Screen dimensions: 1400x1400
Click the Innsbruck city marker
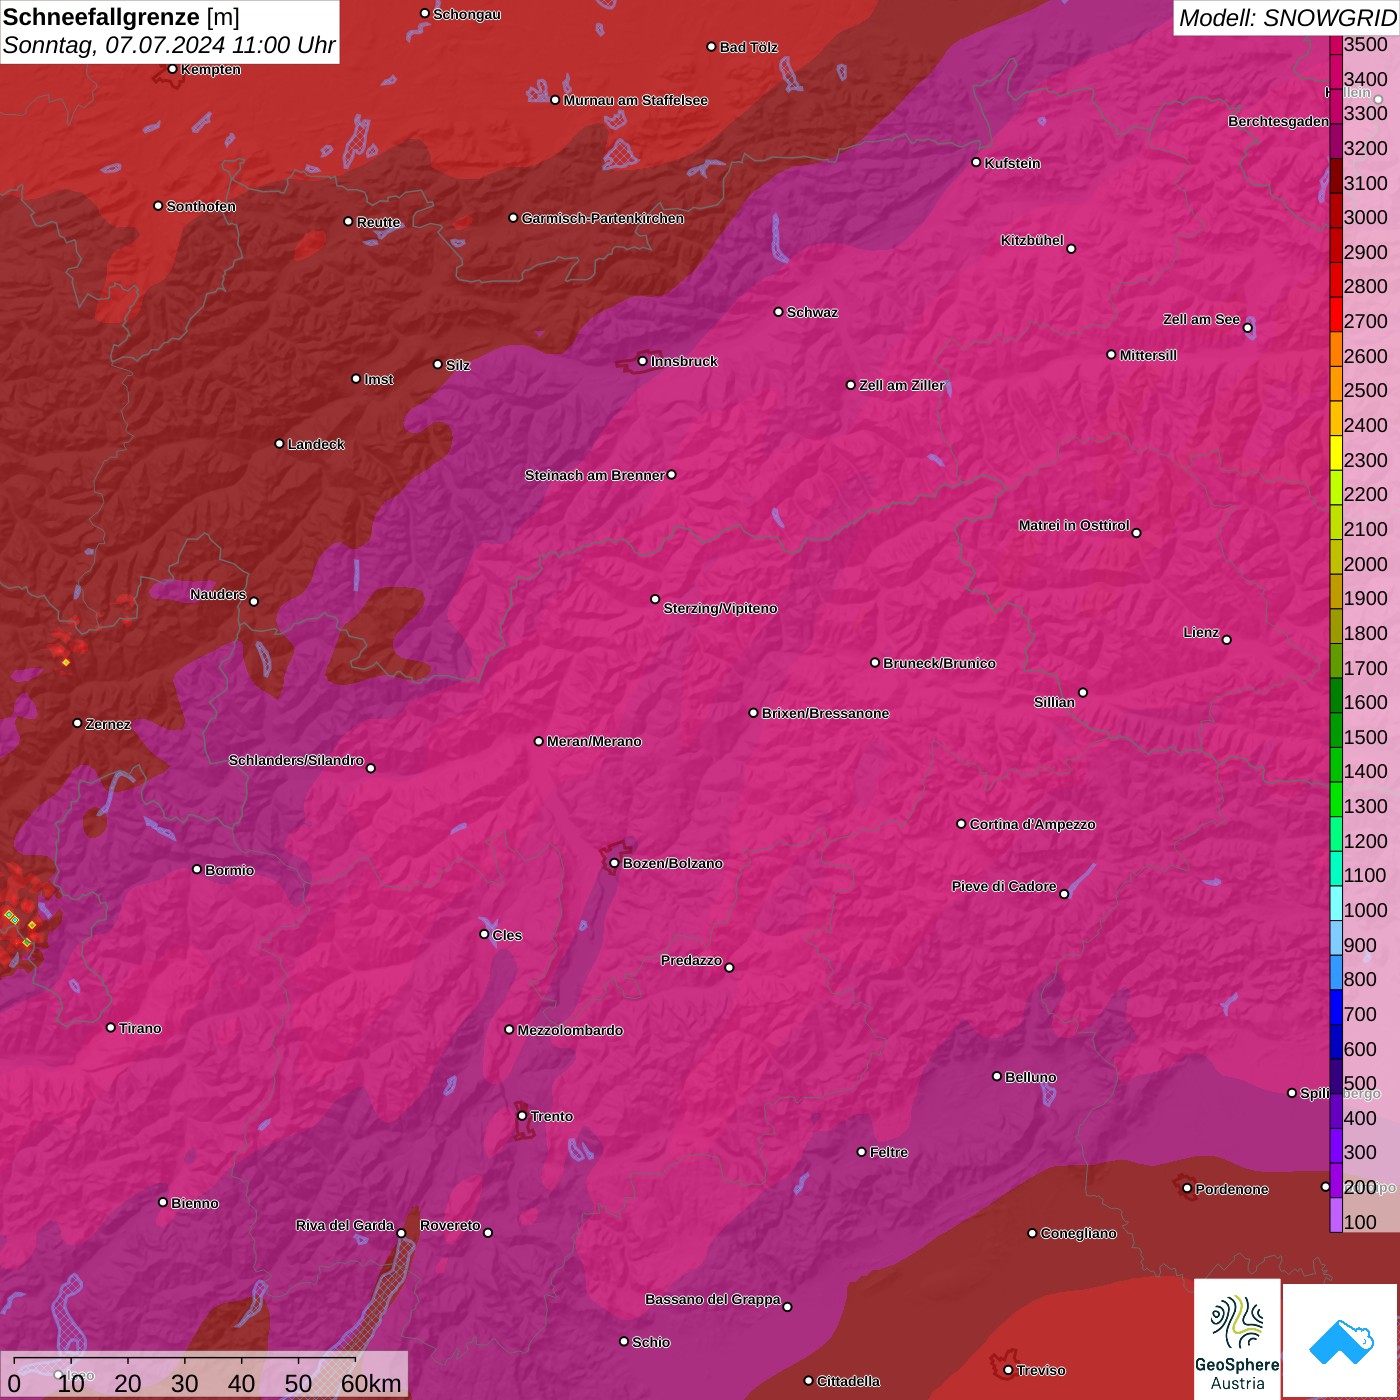pos(643,361)
